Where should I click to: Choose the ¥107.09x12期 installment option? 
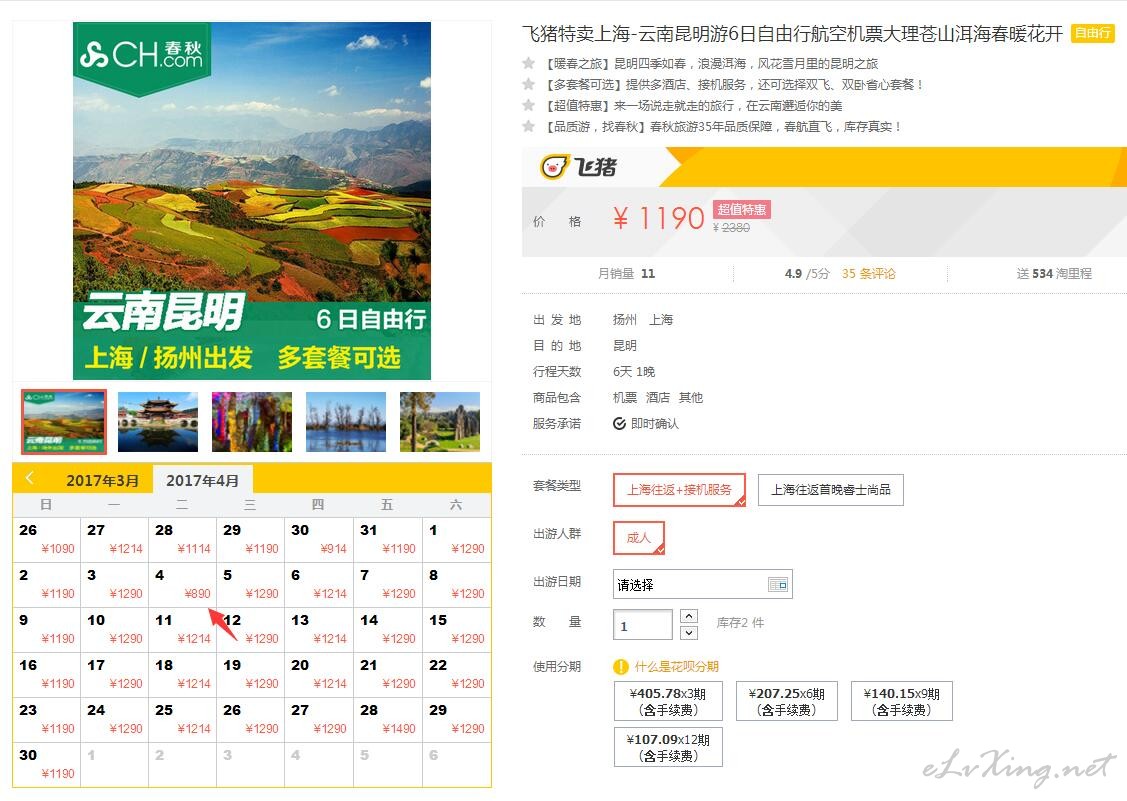point(668,747)
